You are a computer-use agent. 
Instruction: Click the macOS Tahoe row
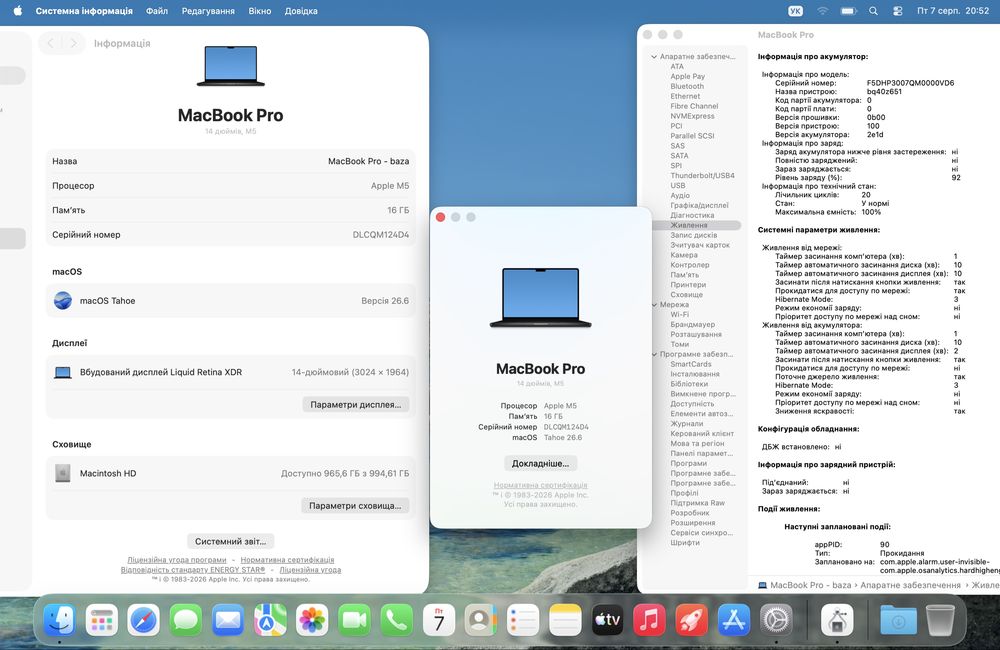point(230,300)
